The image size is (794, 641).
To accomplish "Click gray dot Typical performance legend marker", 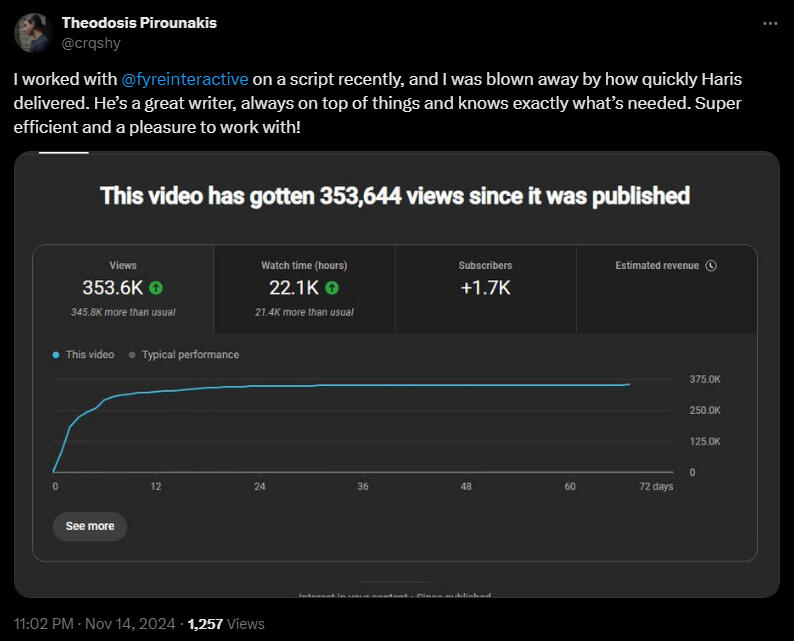I will [x=132, y=355].
